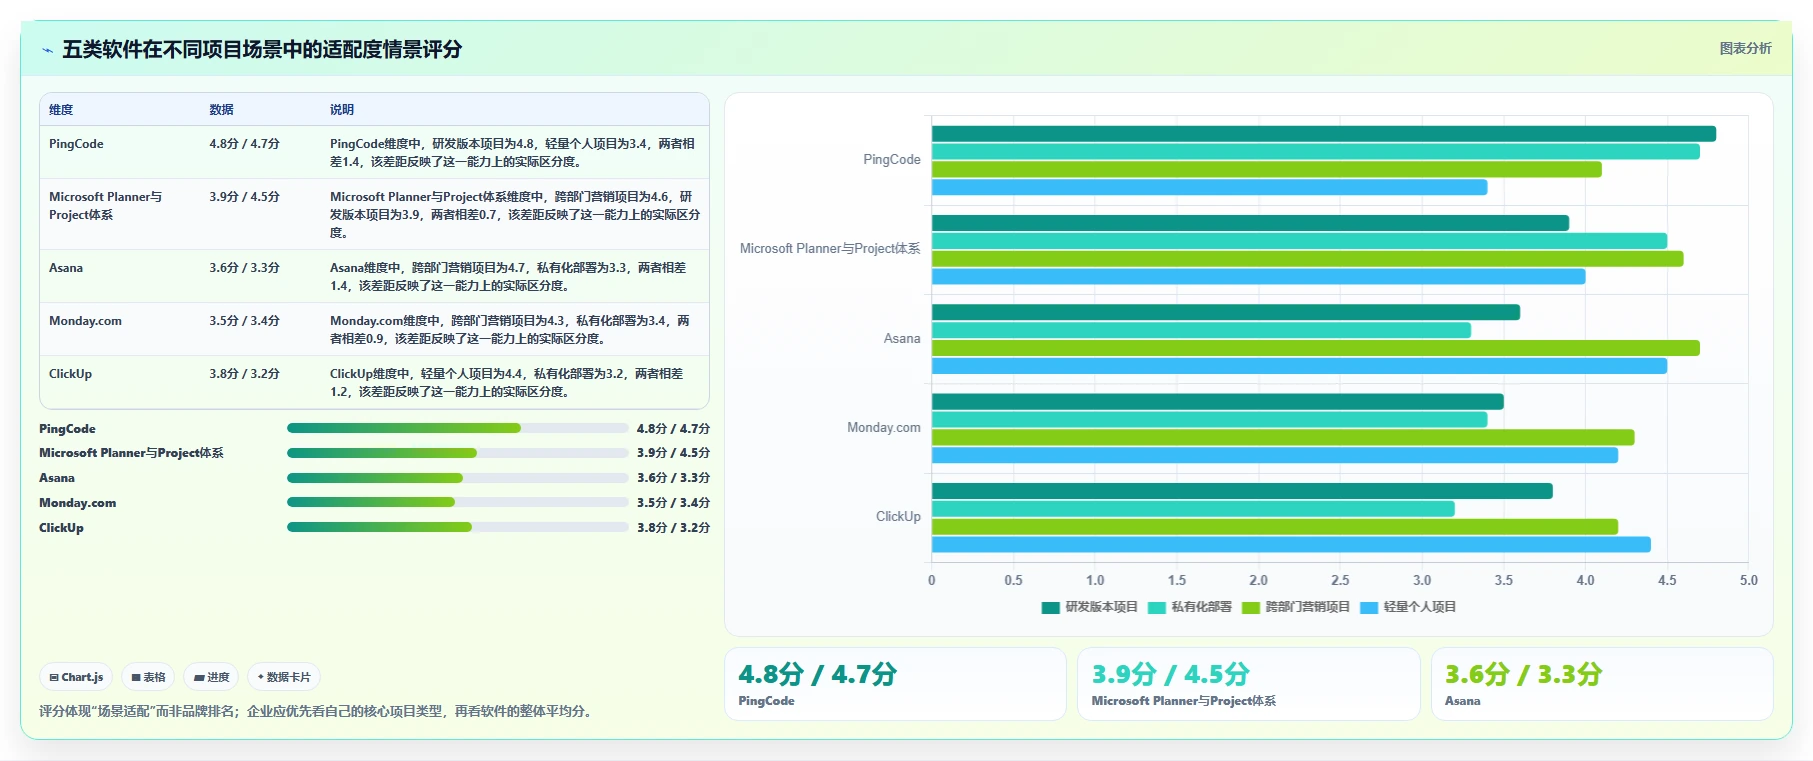Click the ClickUp progress bar
Image resolution: width=1813 pixels, height=761 pixels.
coord(457,527)
